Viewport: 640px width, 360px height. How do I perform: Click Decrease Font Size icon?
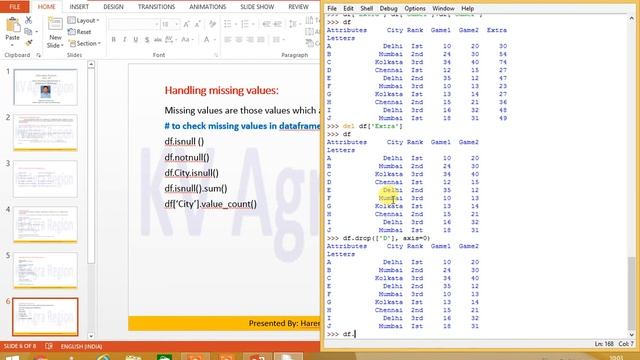click(197, 24)
